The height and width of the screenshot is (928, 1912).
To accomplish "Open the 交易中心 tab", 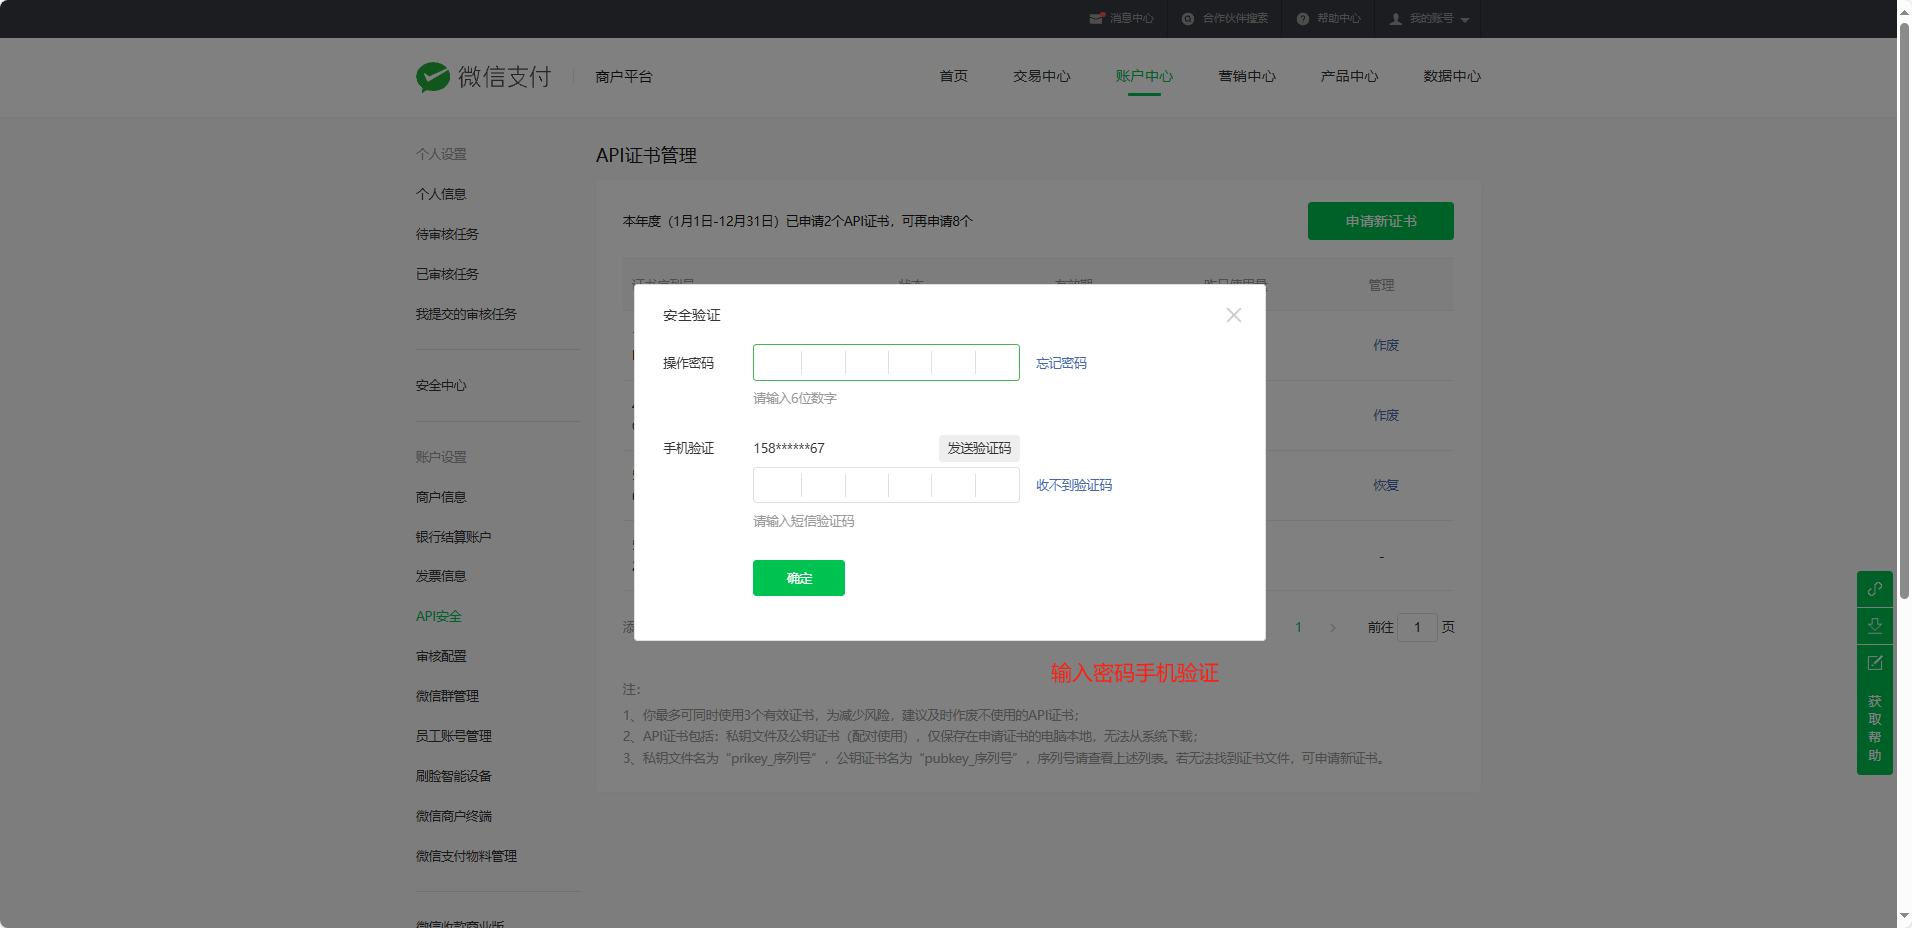I will (1041, 77).
